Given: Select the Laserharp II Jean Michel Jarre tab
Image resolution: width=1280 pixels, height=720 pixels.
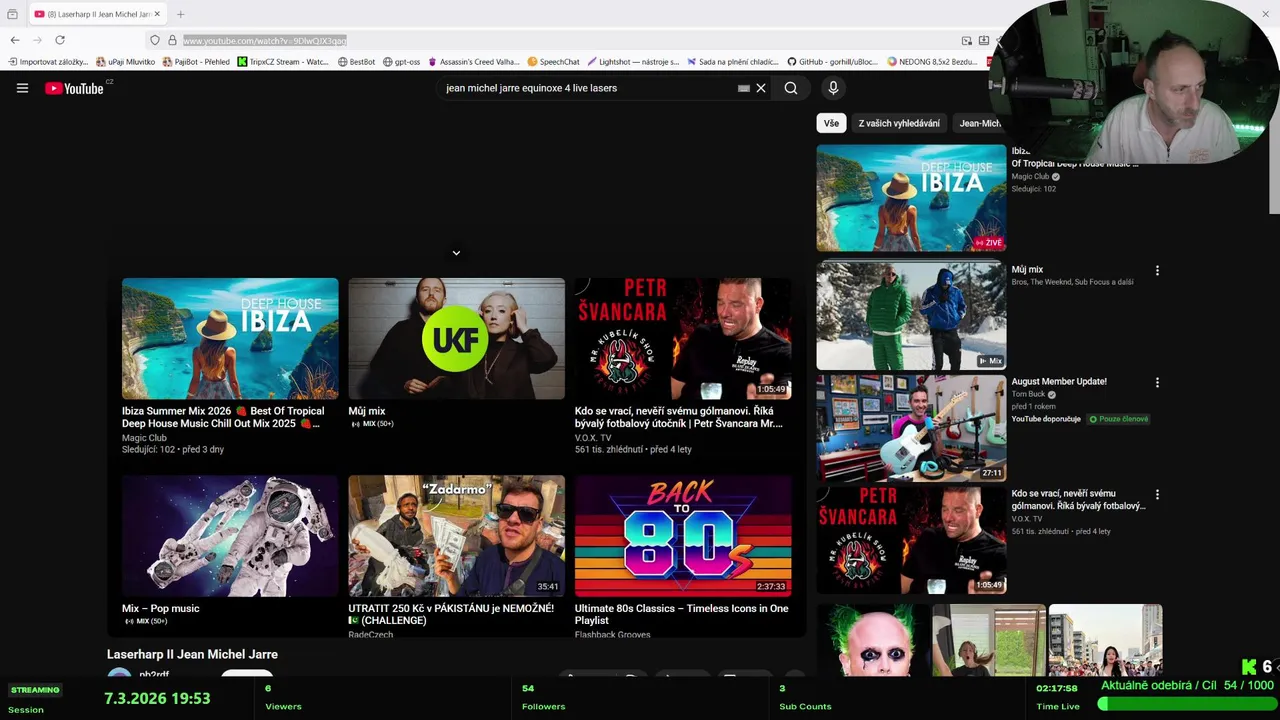Looking at the screenshot, I should [x=97, y=14].
